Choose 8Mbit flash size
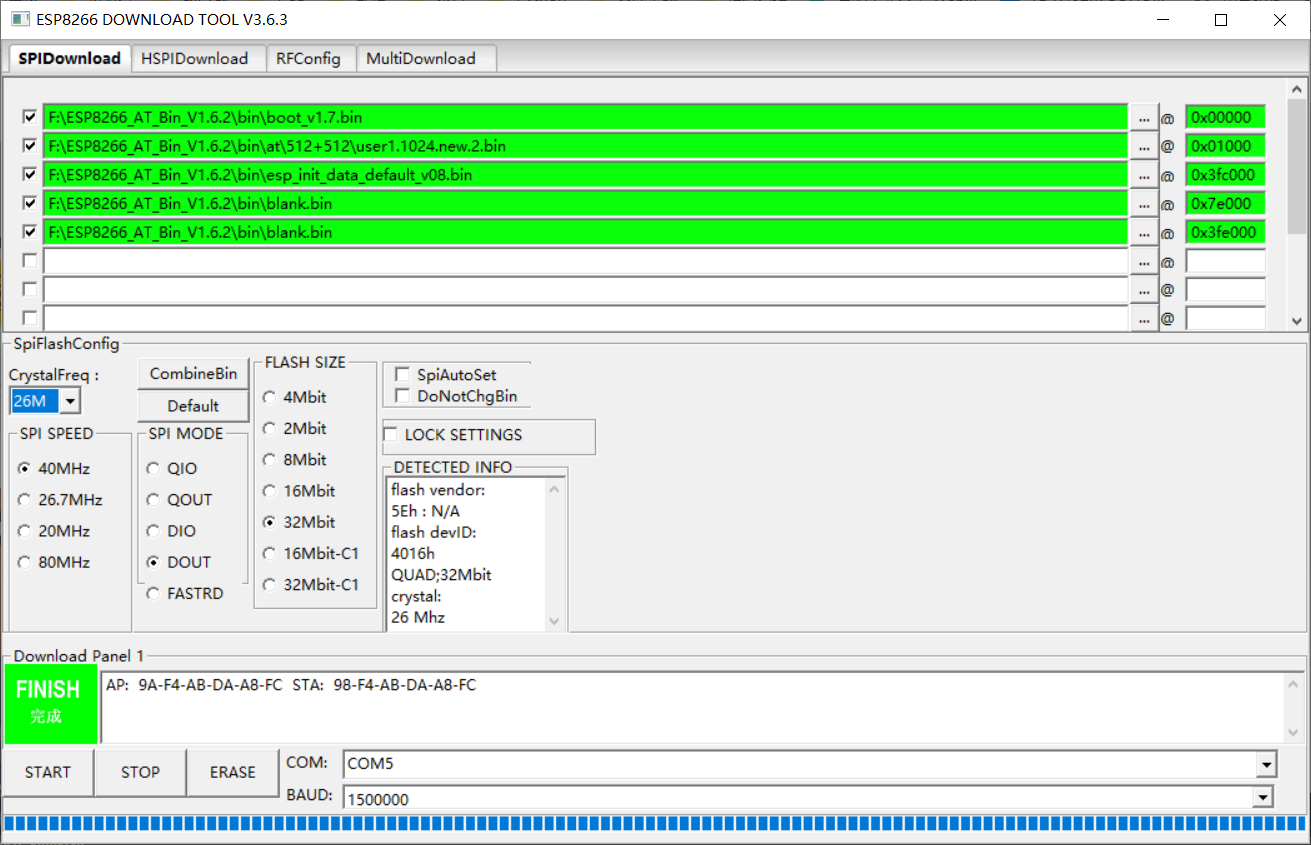Image resolution: width=1311 pixels, height=845 pixels. pyautogui.click(x=295, y=460)
